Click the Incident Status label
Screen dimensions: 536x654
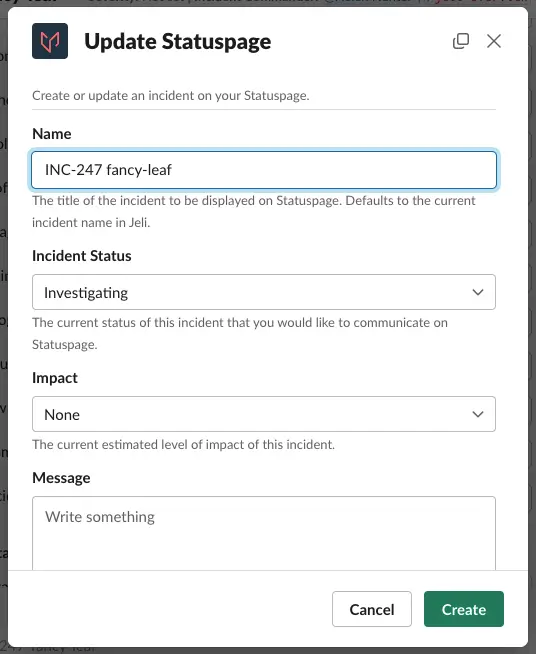coord(82,256)
